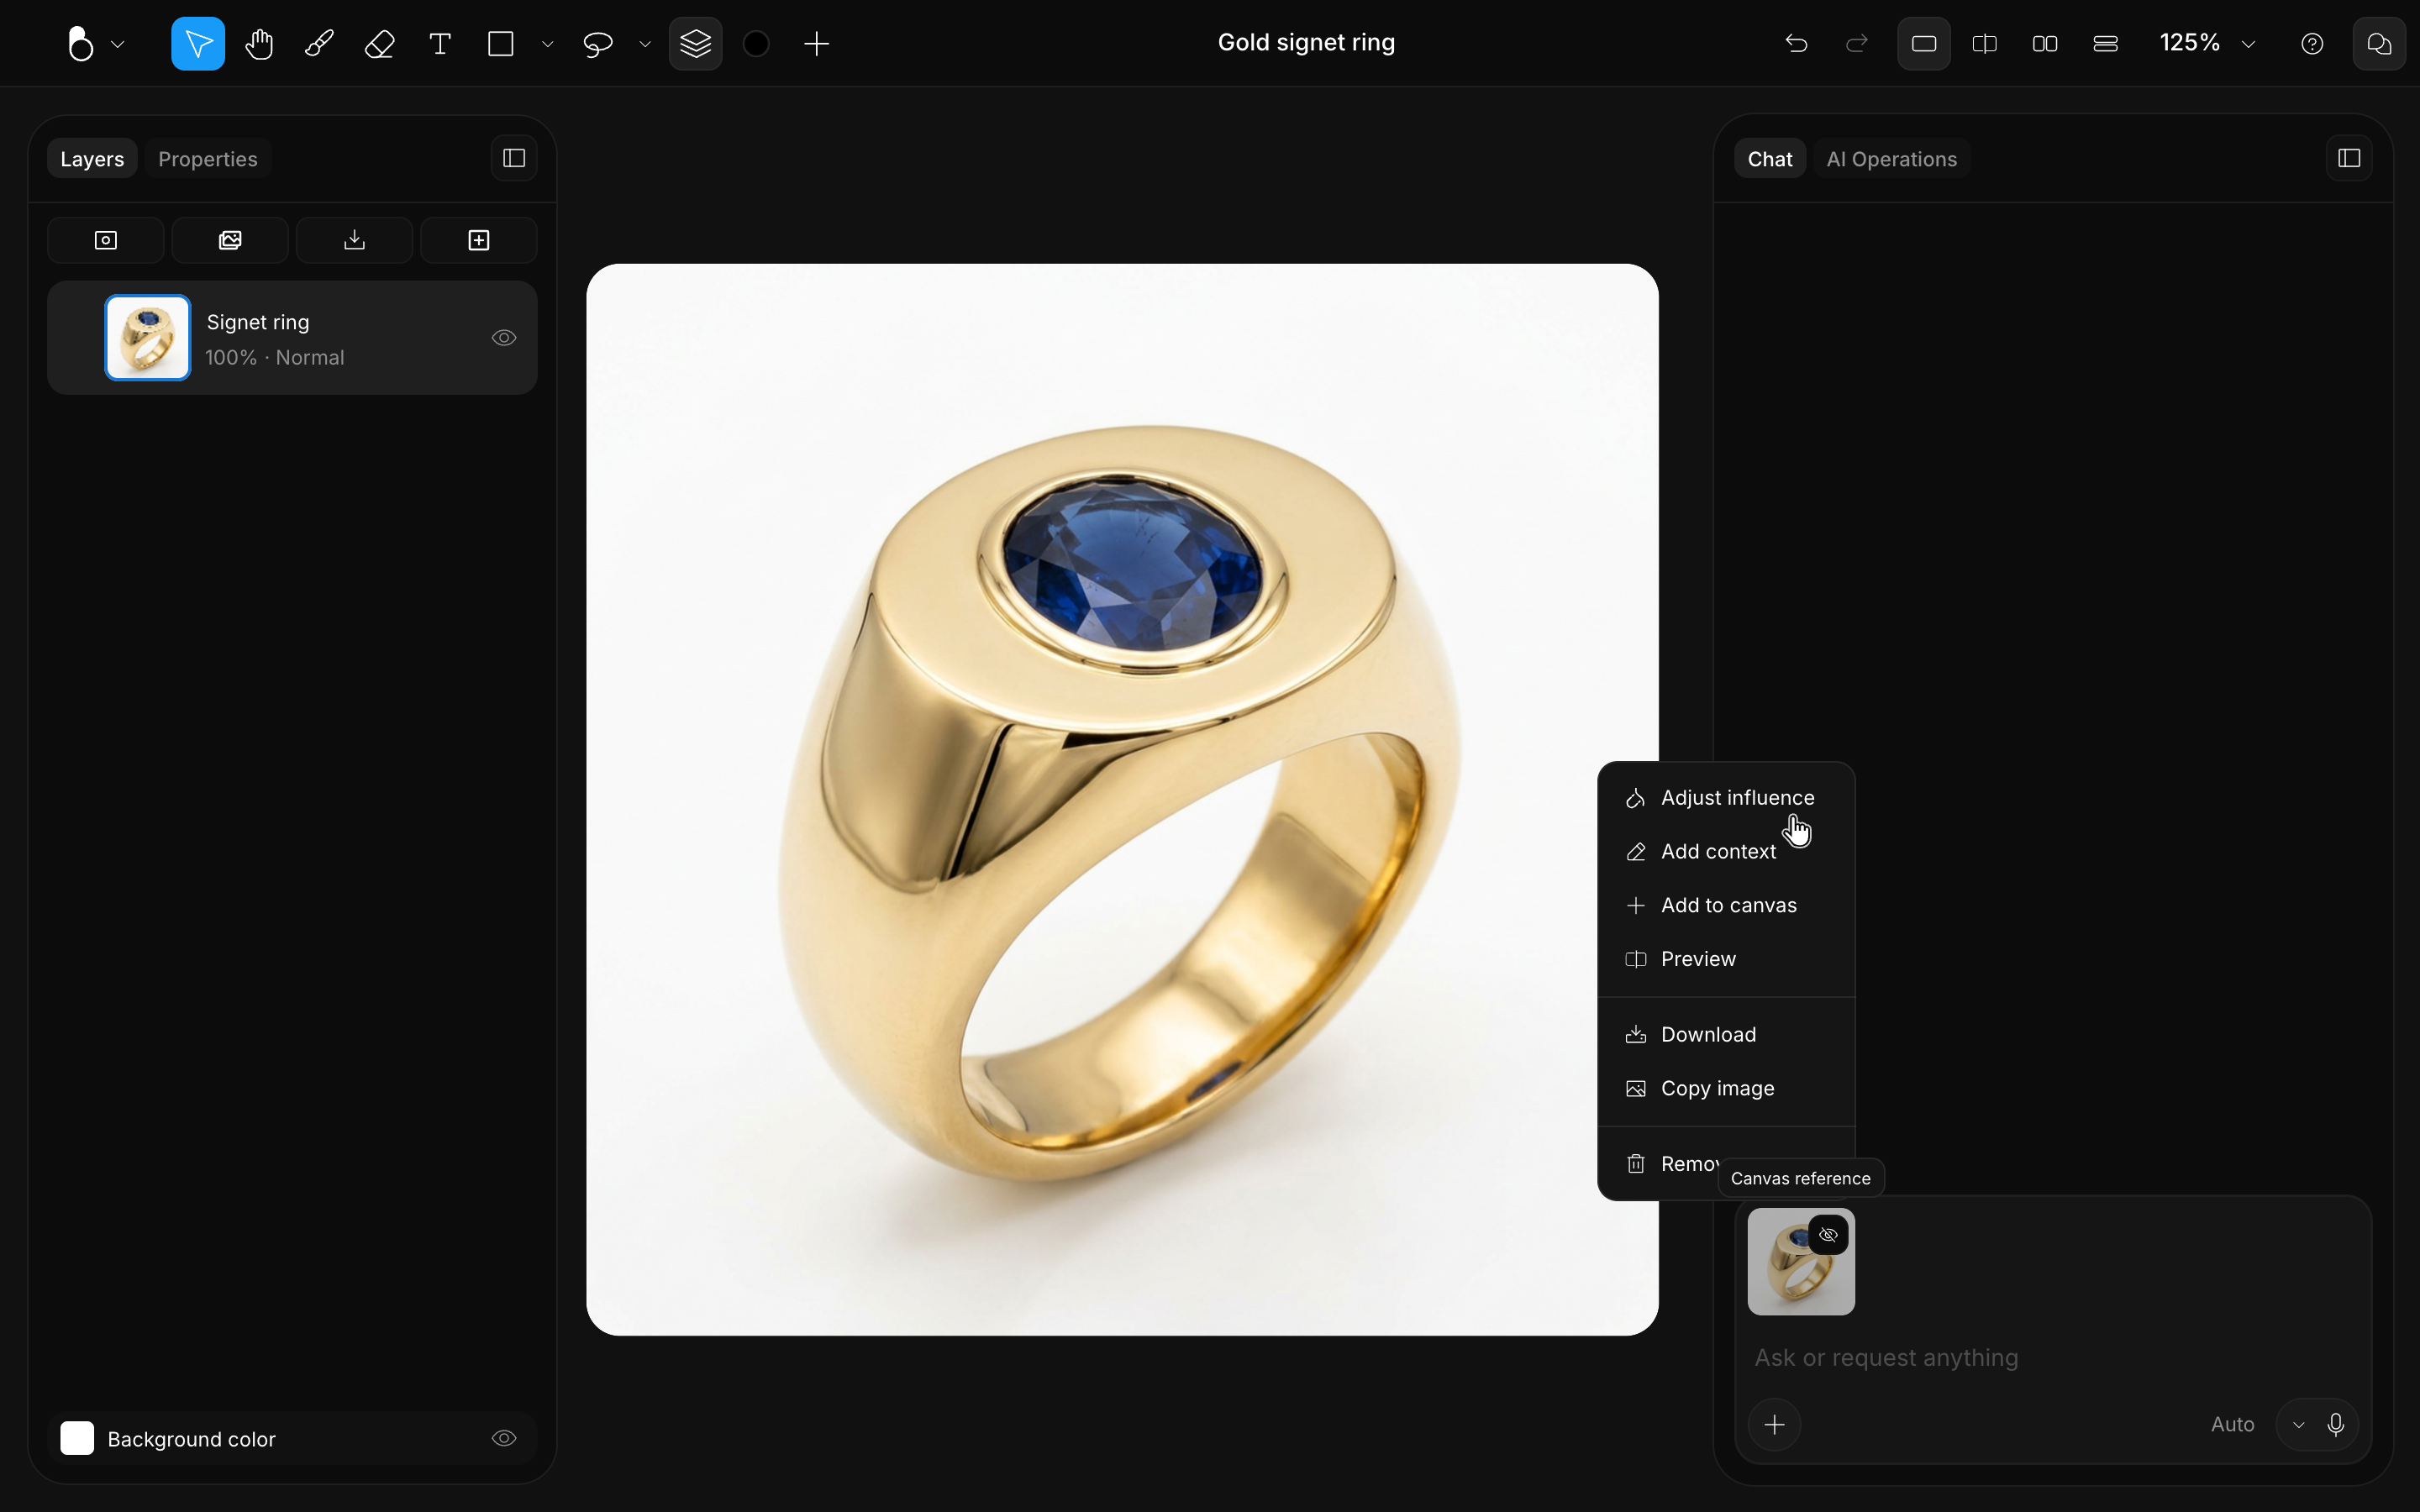Click the add new layer icon
The width and height of the screenshot is (2420, 1512).
pyautogui.click(x=479, y=240)
